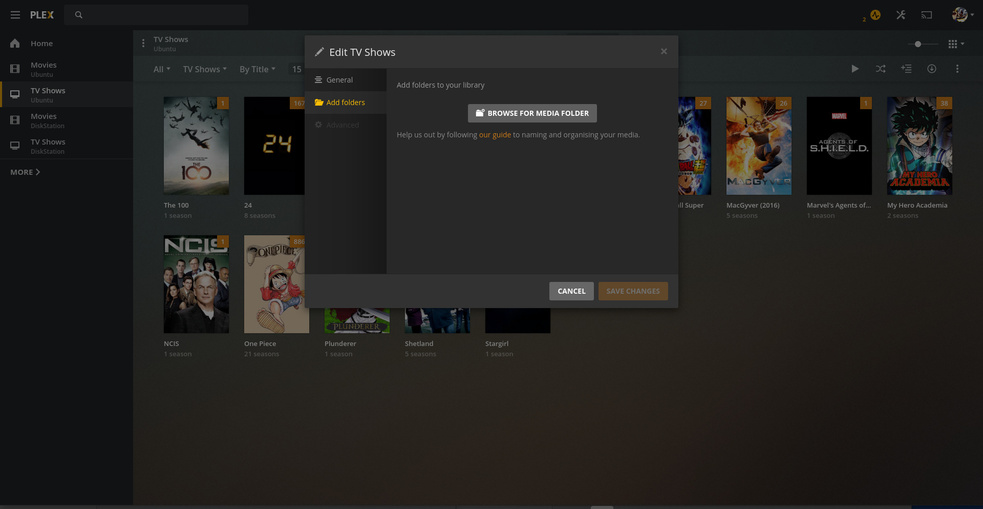Open the user account avatar menu
The image size is (983, 509).
click(x=962, y=15)
